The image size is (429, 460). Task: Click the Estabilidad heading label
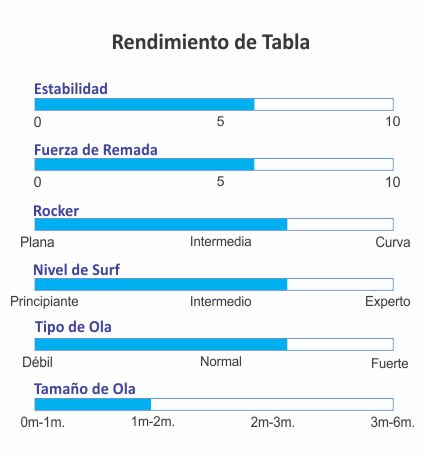pyautogui.click(x=71, y=89)
